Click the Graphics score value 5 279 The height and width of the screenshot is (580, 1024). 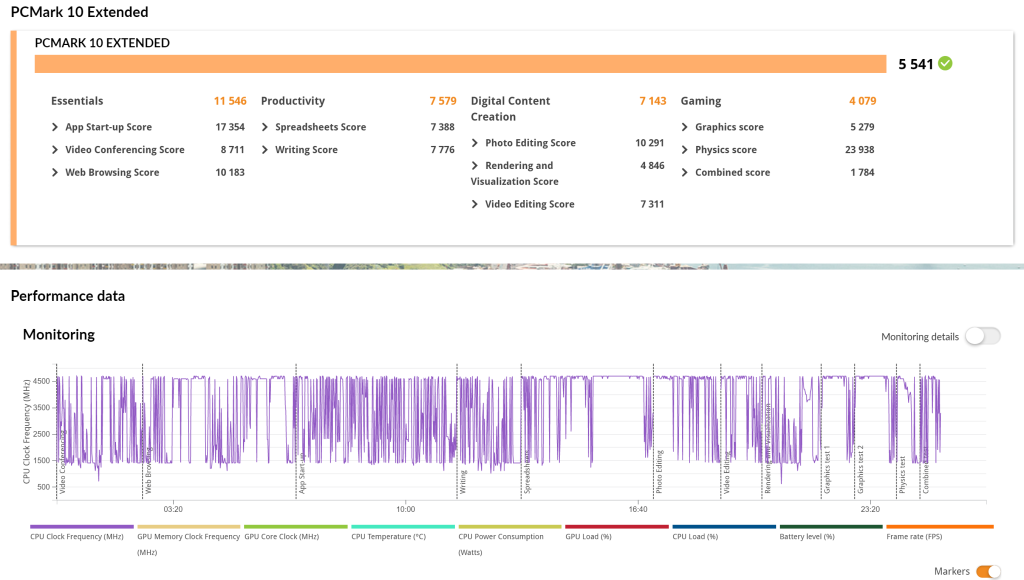(862, 127)
